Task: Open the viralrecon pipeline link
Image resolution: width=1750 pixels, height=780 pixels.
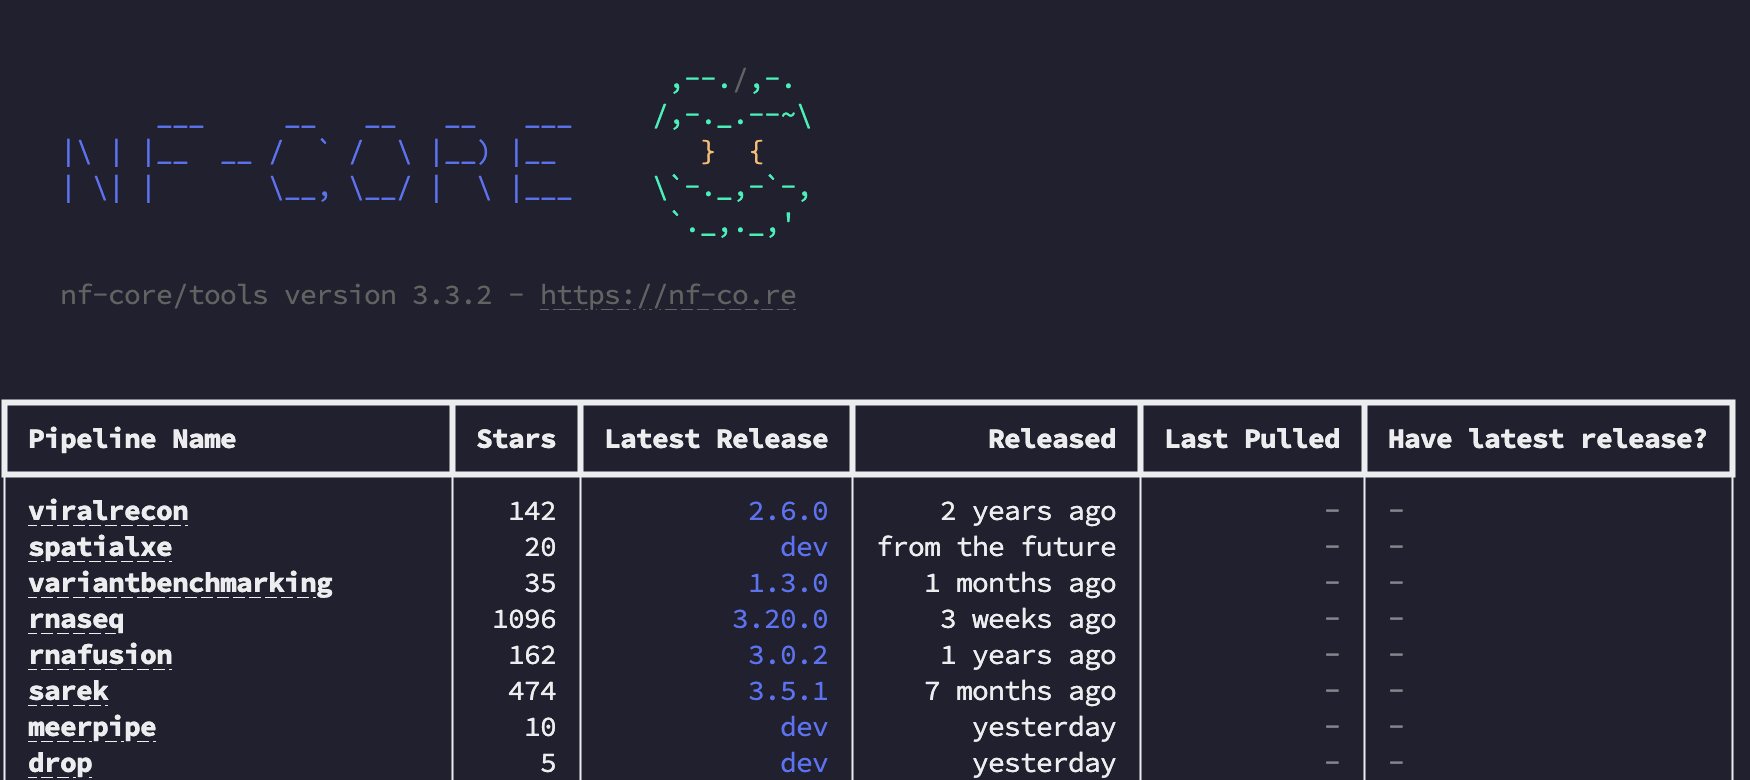Action: [108, 511]
